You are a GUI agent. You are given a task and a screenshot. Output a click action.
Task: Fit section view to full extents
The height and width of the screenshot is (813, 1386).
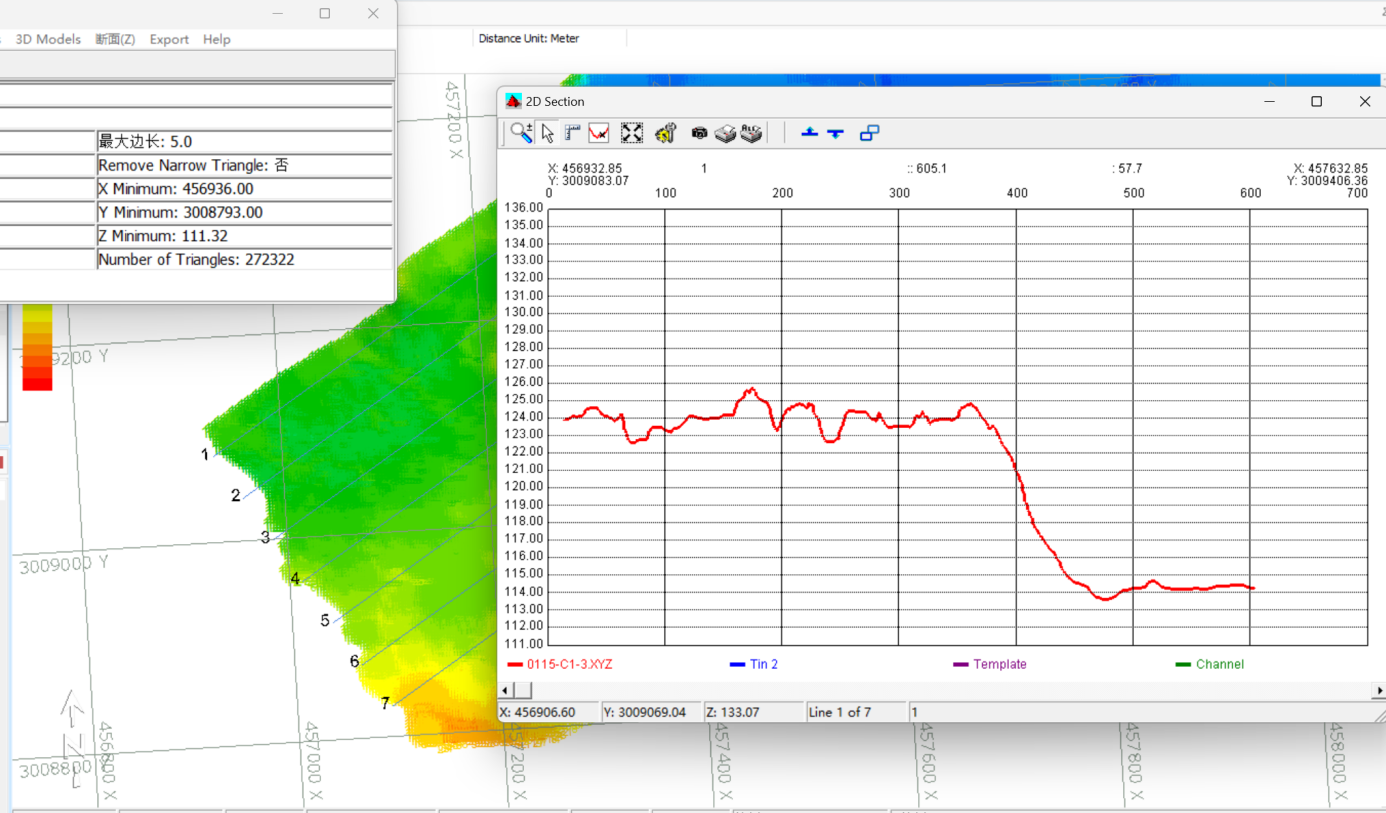(x=631, y=132)
